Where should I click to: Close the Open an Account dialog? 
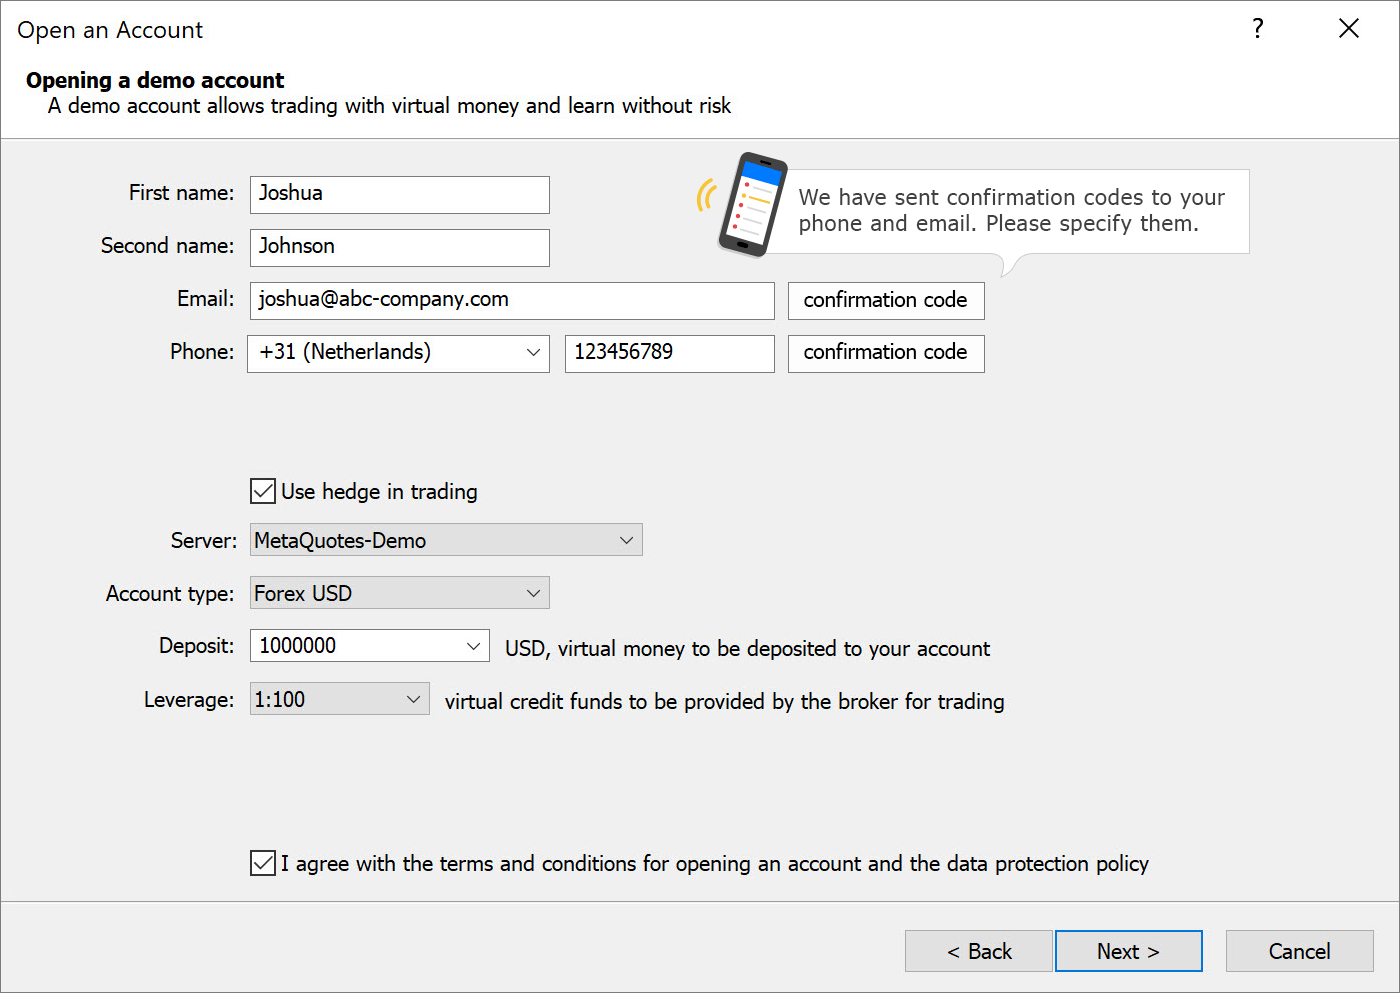point(1349,29)
